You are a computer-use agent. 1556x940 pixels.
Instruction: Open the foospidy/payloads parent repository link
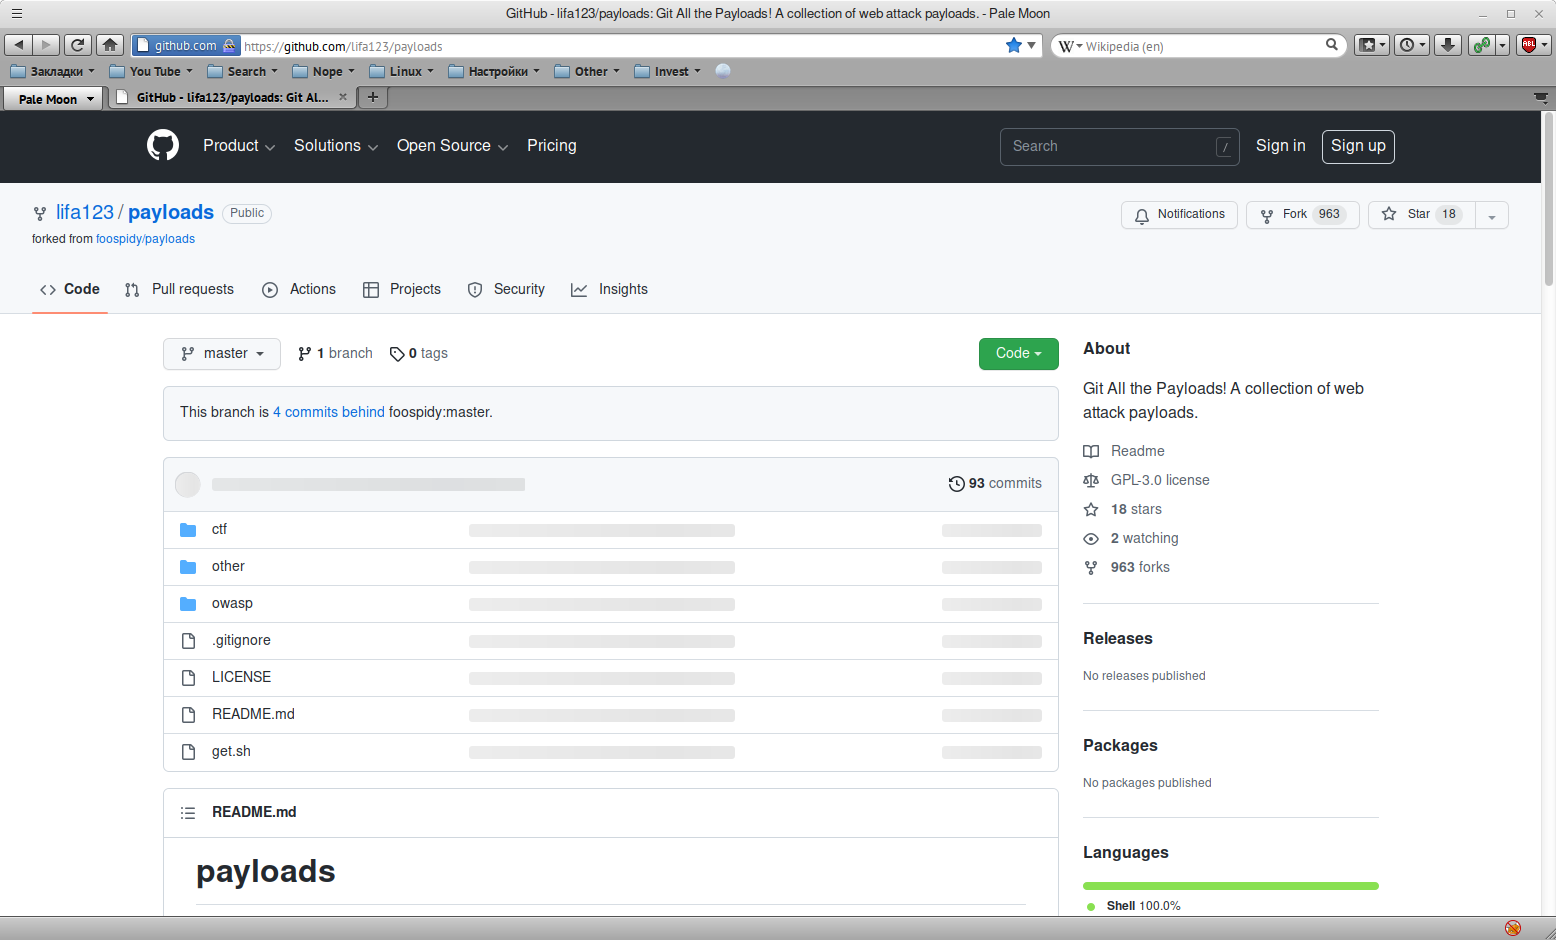[x=145, y=240]
